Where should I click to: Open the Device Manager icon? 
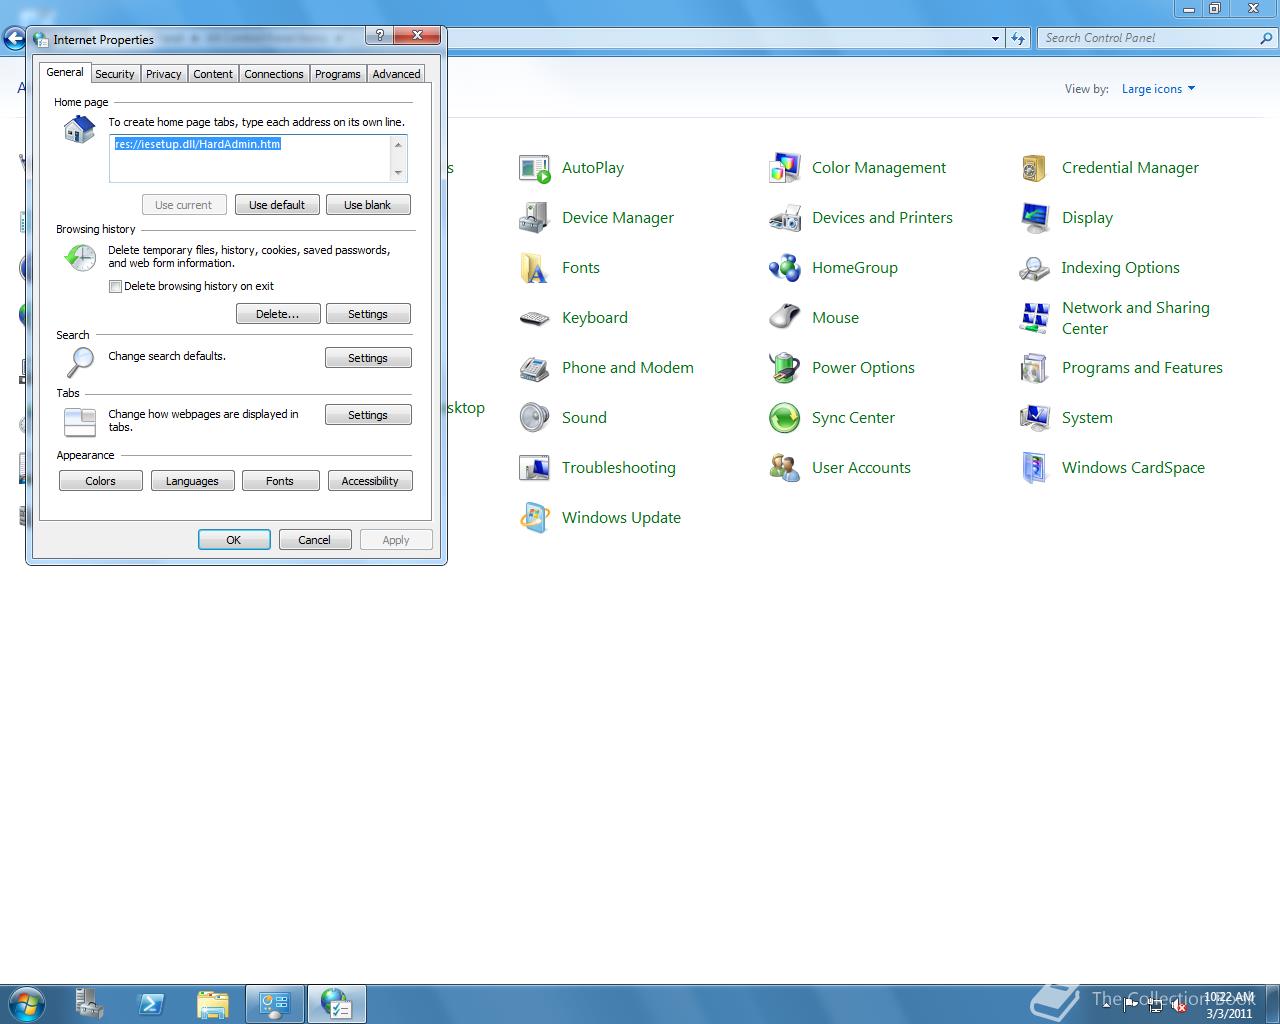535,218
